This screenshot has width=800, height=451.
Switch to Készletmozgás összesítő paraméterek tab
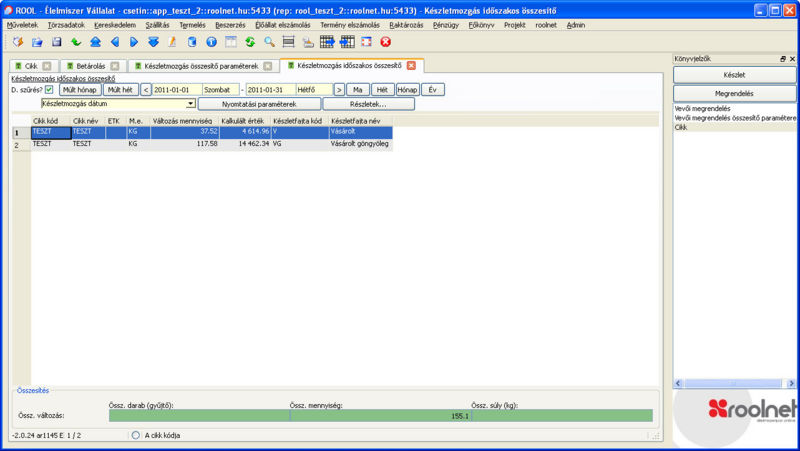coord(201,66)
